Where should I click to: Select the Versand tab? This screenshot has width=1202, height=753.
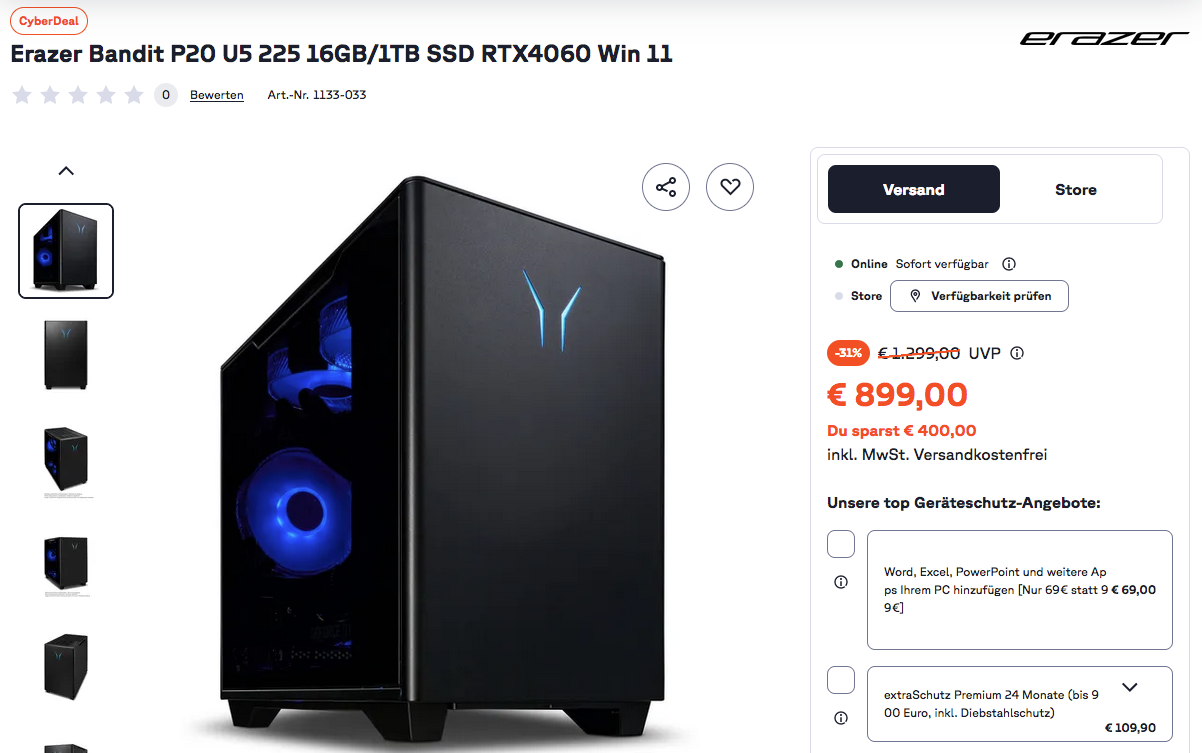(x=913, y=189)
